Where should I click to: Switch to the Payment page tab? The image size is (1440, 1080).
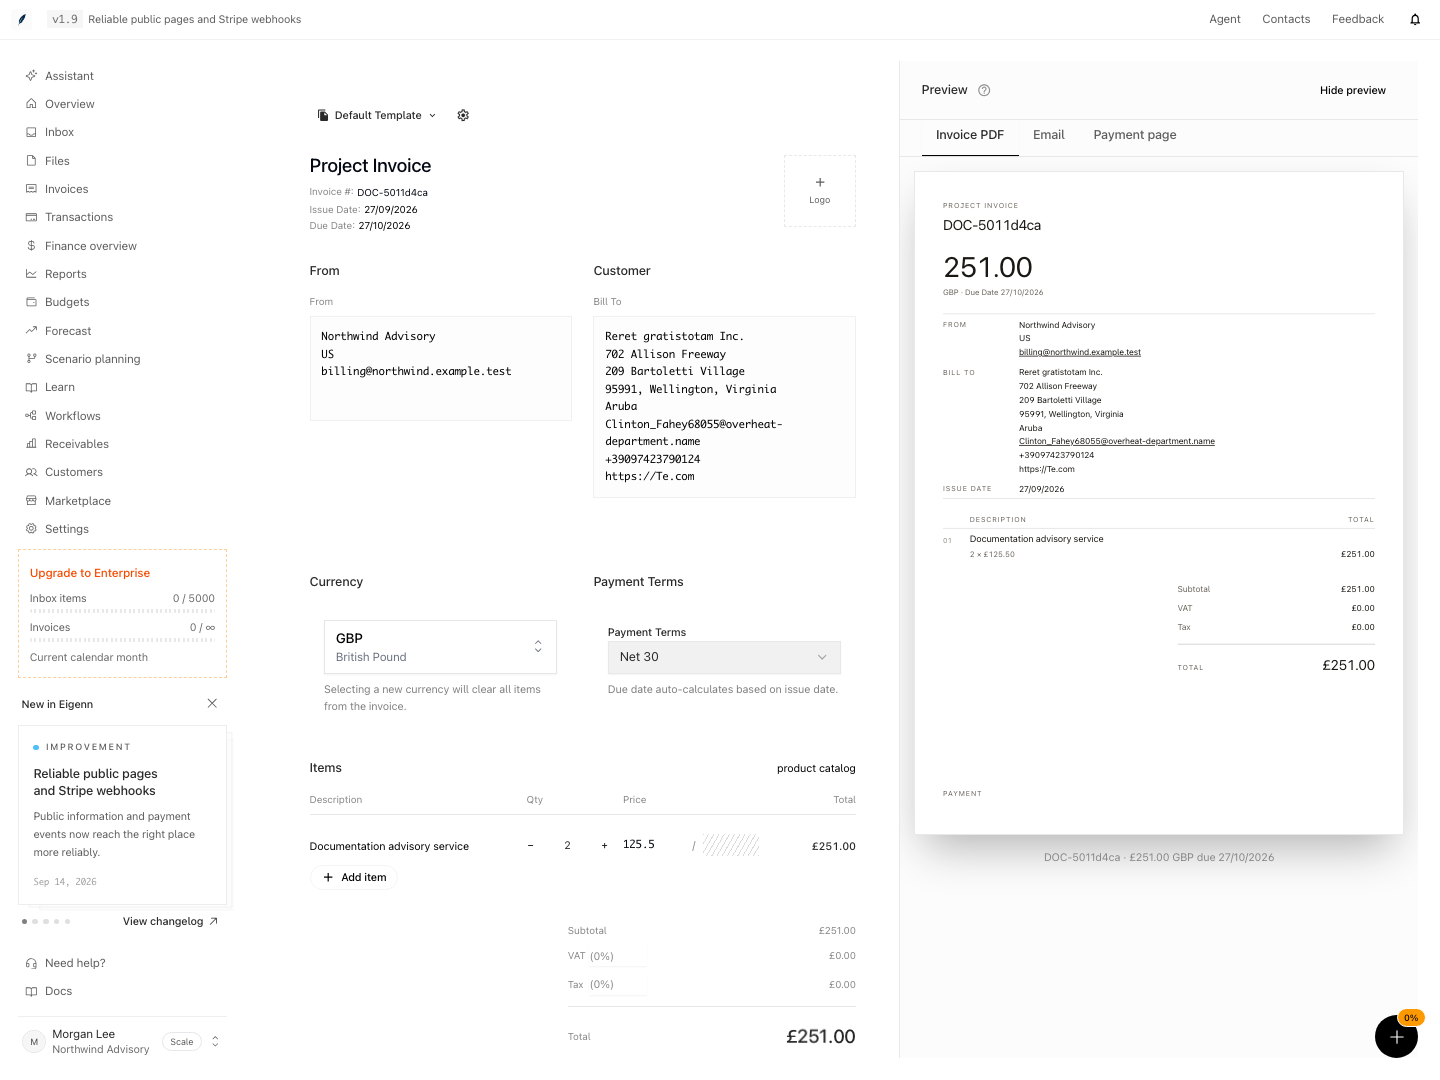[1135, 135]
